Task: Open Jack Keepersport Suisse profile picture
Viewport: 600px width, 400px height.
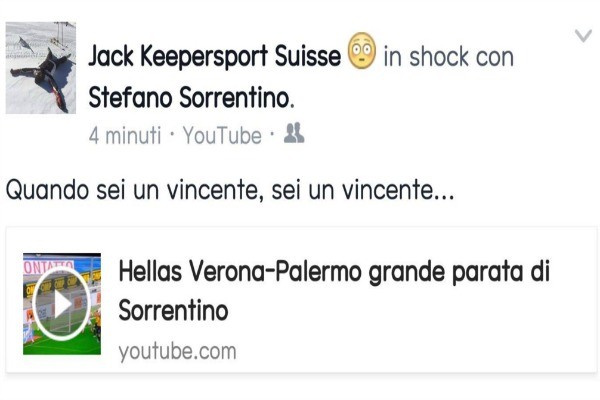Action: [x=41, y=68]
